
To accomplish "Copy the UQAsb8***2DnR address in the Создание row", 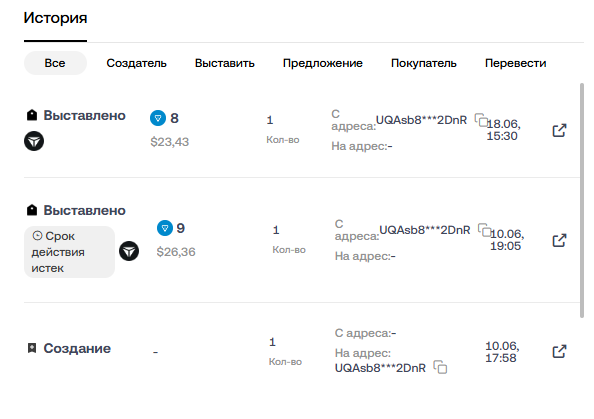I will 440,367.
